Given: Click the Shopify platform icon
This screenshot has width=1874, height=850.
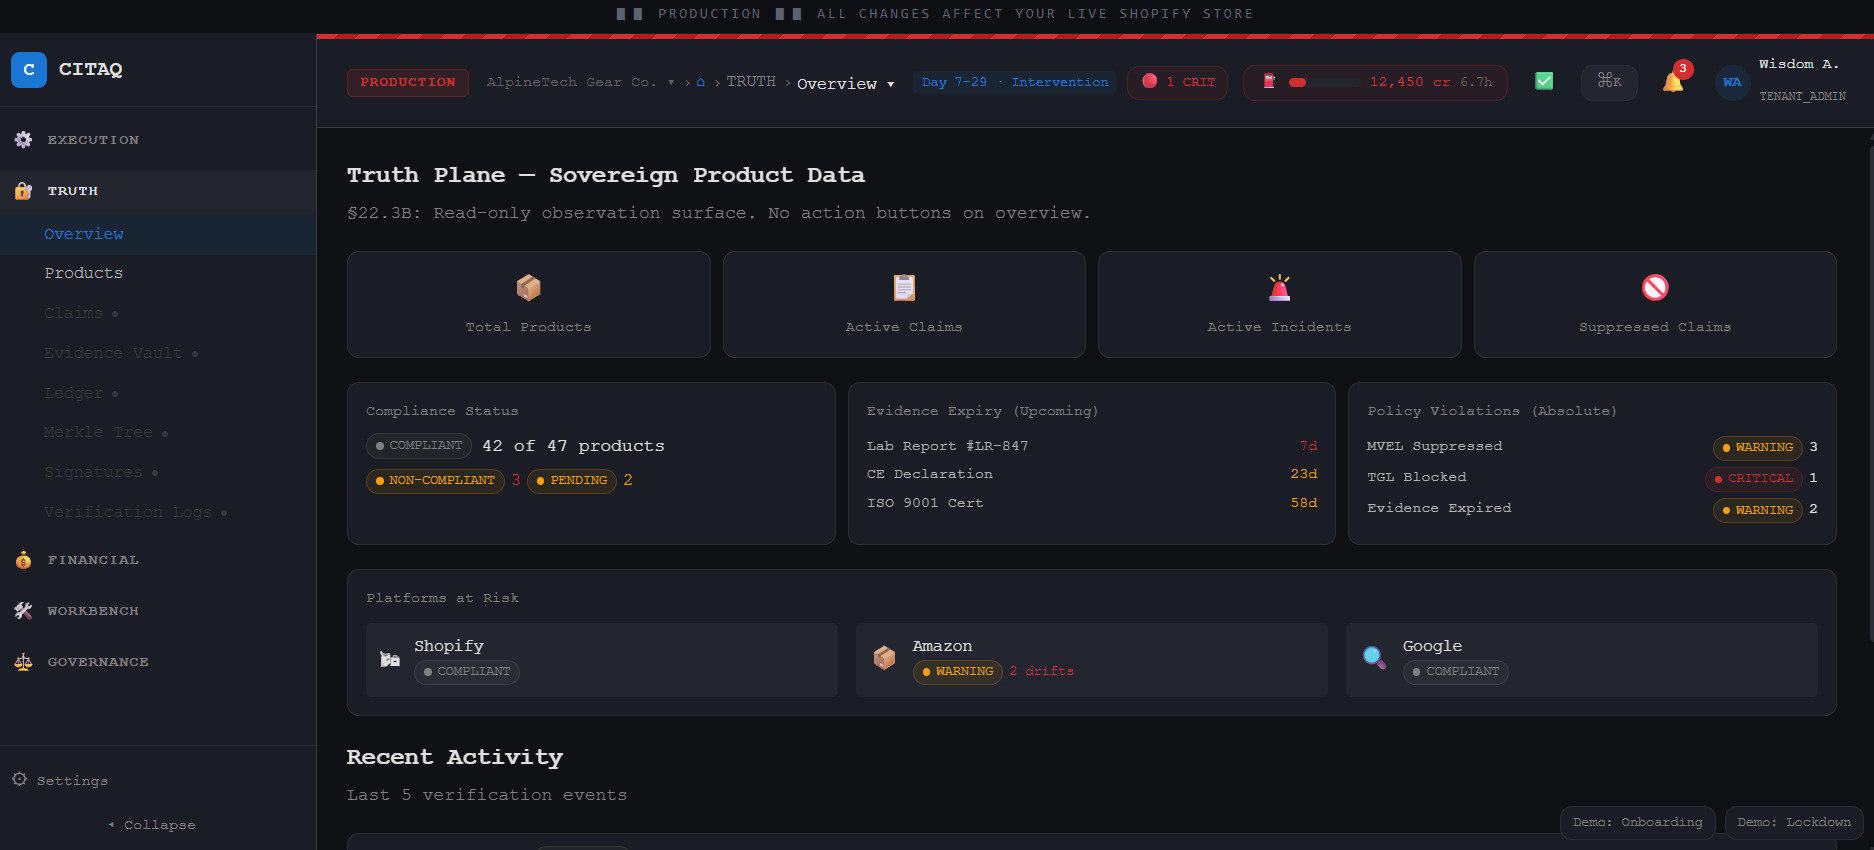Looking at the screenshot, I should 390,659.
